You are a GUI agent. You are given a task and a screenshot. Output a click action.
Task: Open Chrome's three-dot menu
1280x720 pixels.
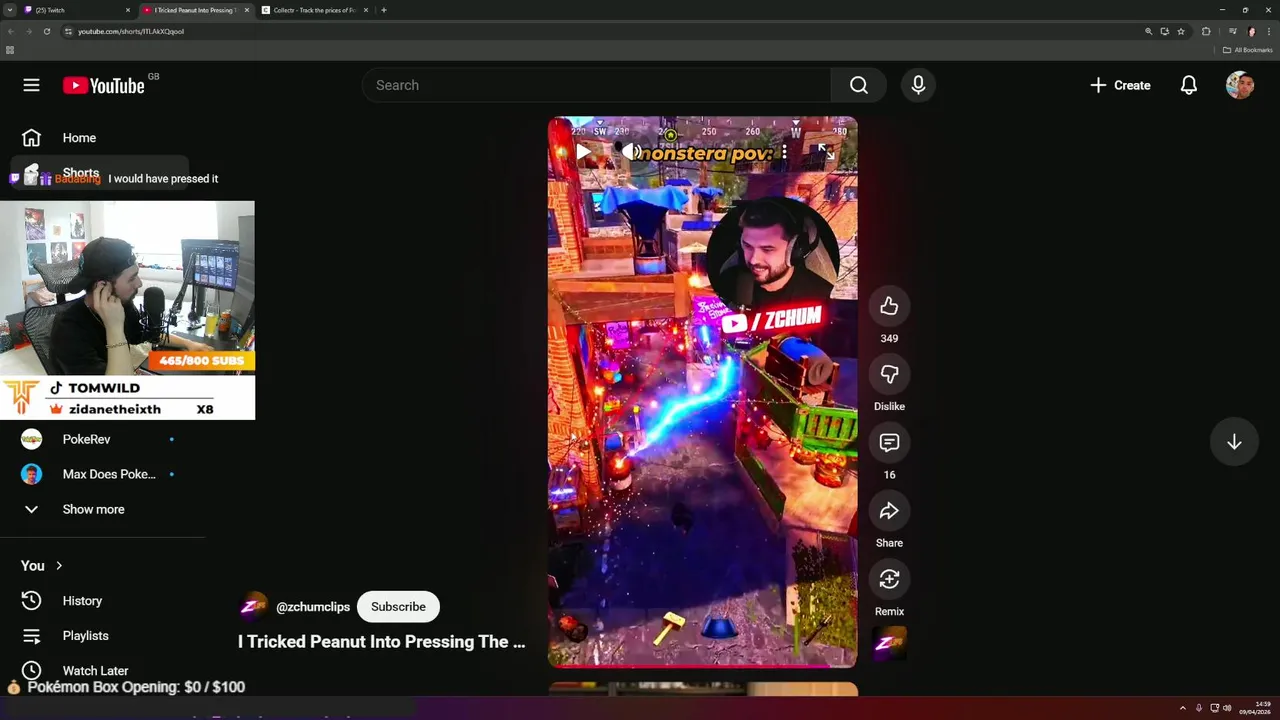(1269, 31)
